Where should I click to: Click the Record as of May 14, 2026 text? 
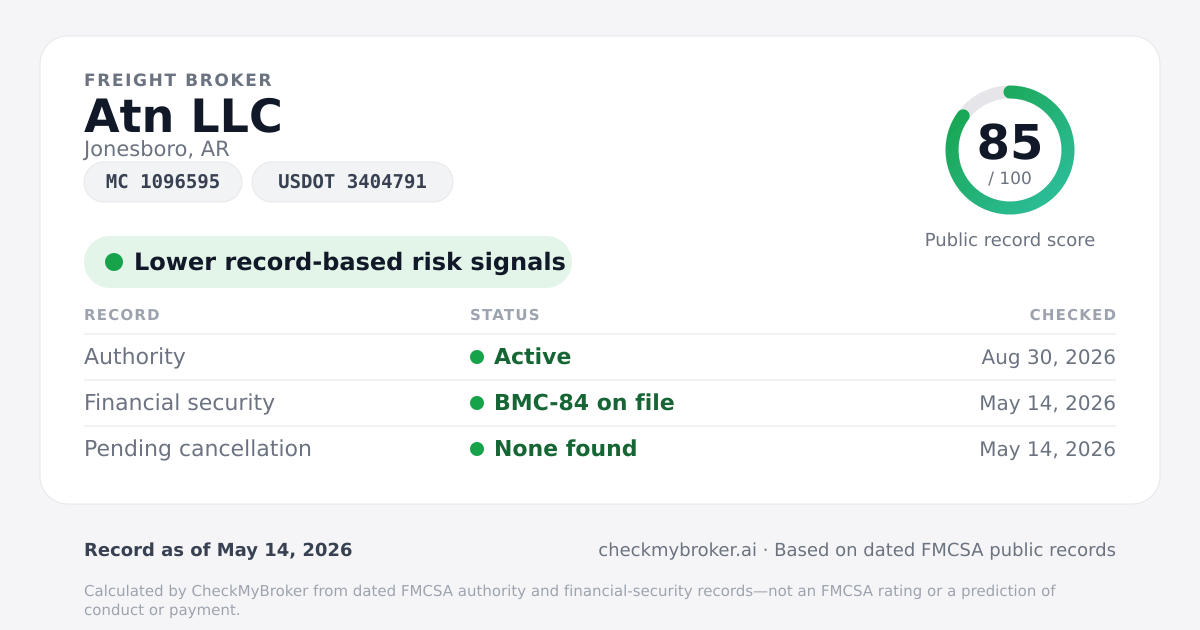(218, 550)
